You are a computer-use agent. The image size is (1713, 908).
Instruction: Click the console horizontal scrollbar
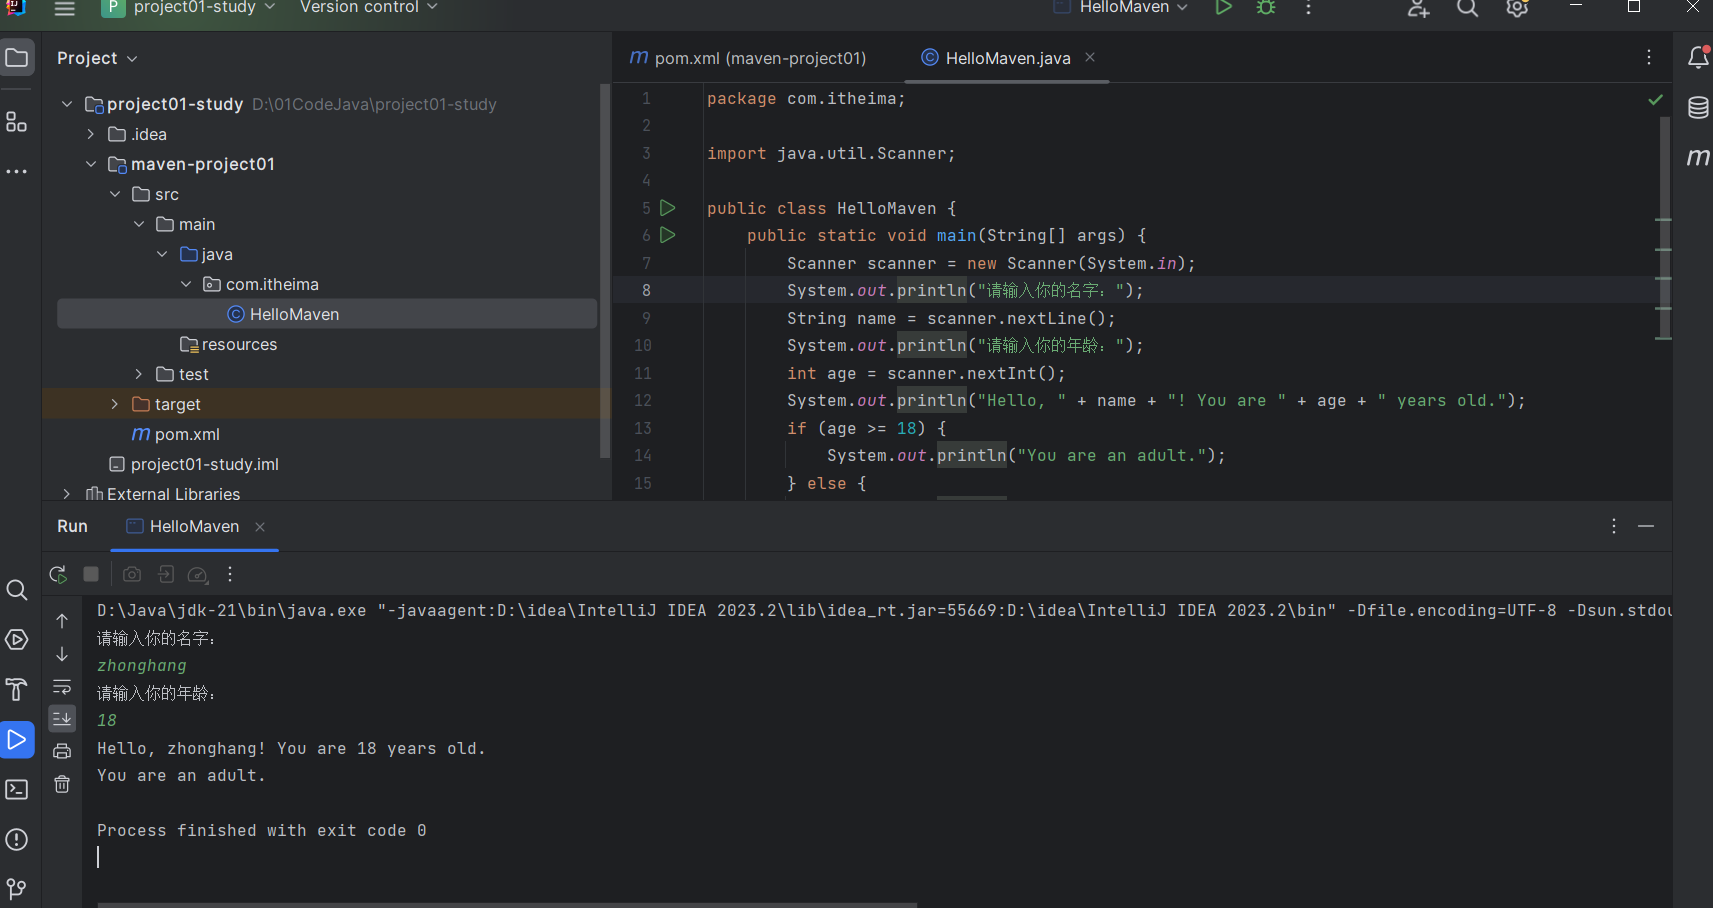click(x=507, y=904)
